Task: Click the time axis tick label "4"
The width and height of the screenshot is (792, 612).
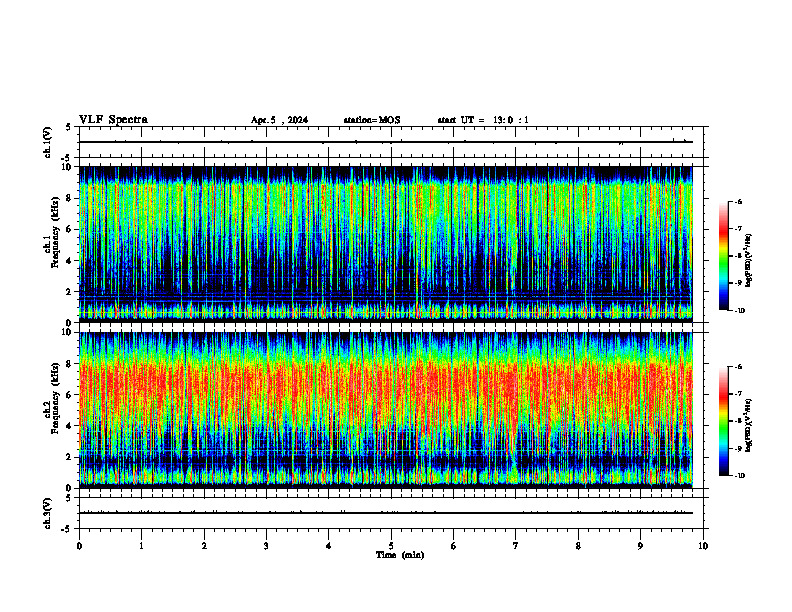Action: tap(329, 546)
